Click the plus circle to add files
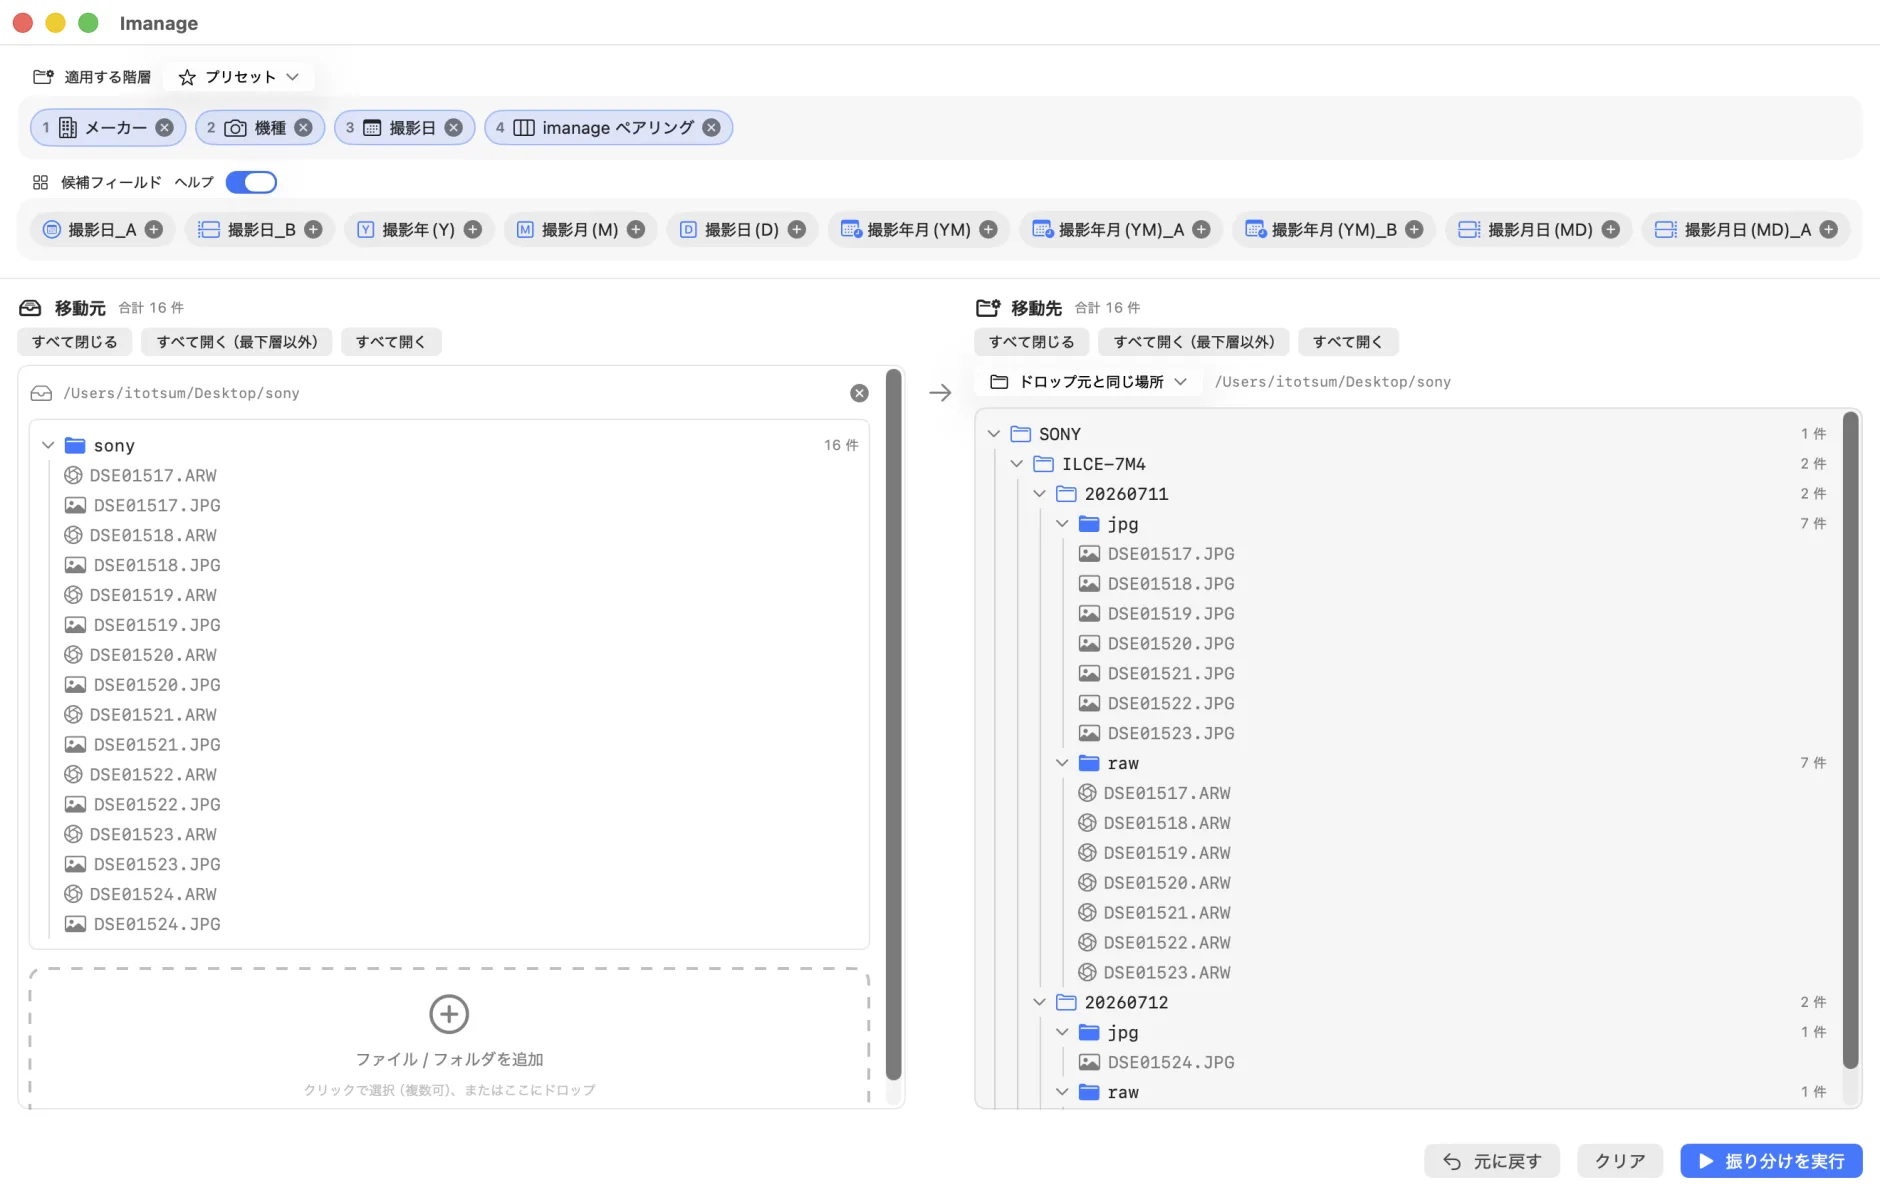Viewport: 1880px width, 1195px height. (x=449, y=1014)
